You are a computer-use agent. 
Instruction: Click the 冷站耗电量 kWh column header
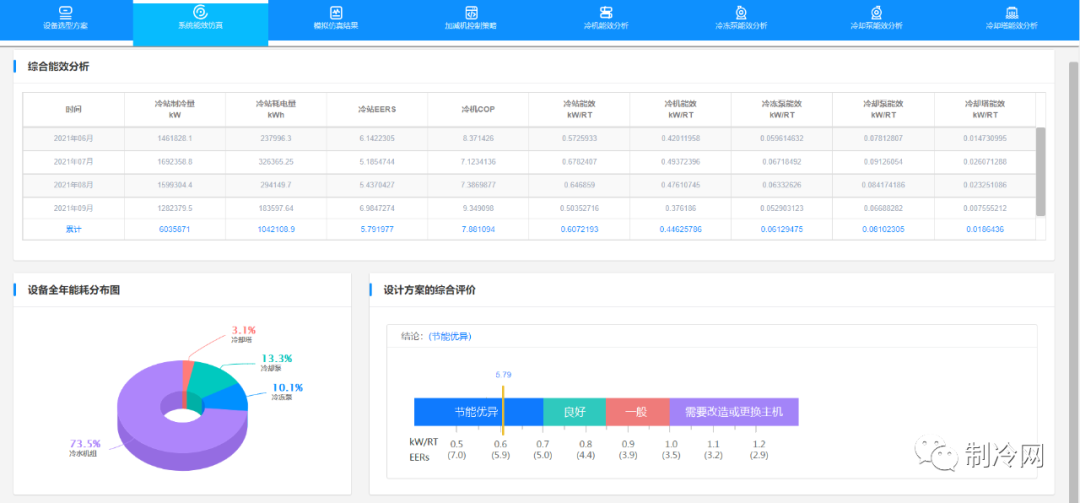[276, 109]
